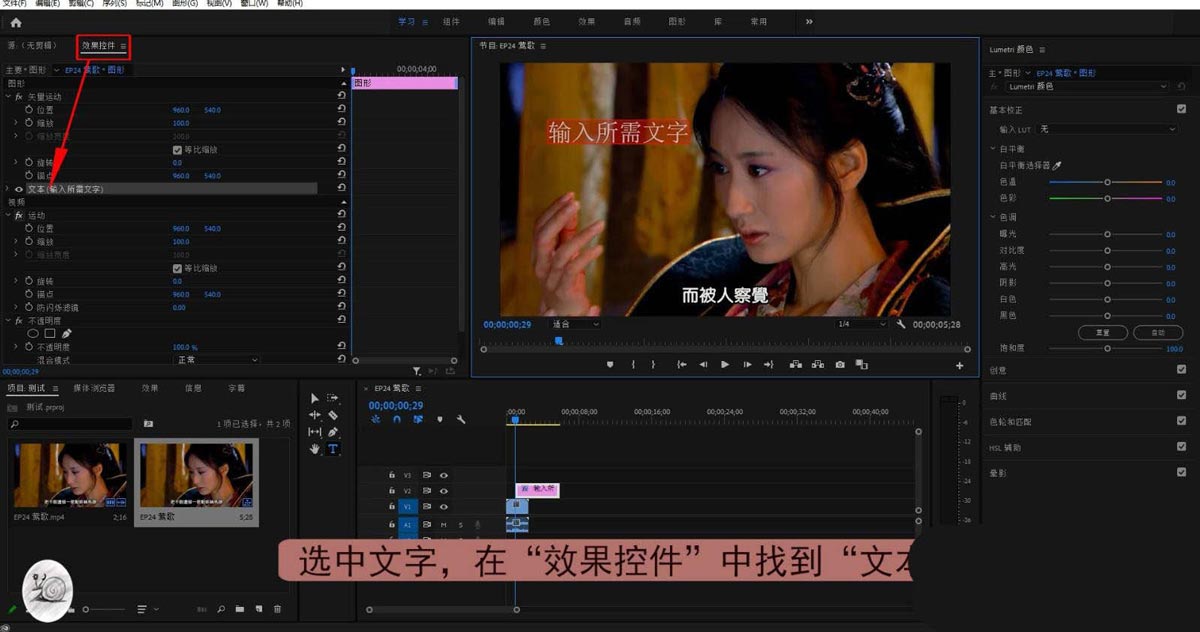Open timeline display settings wrench

[461, 420]
